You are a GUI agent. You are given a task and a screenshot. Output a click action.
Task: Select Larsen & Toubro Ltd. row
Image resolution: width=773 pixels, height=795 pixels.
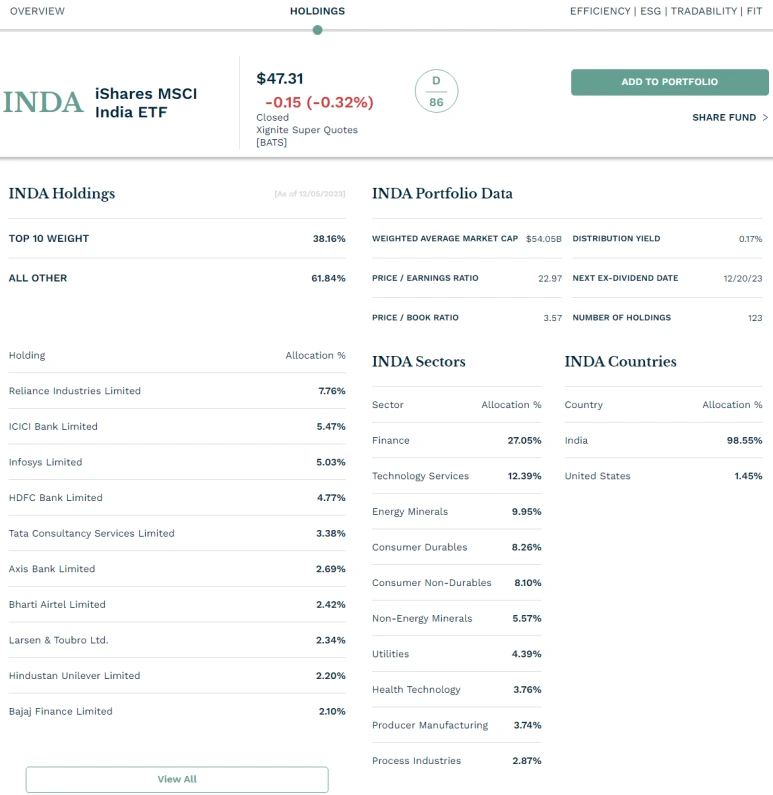pyautogui.click(x=177, y=640)
